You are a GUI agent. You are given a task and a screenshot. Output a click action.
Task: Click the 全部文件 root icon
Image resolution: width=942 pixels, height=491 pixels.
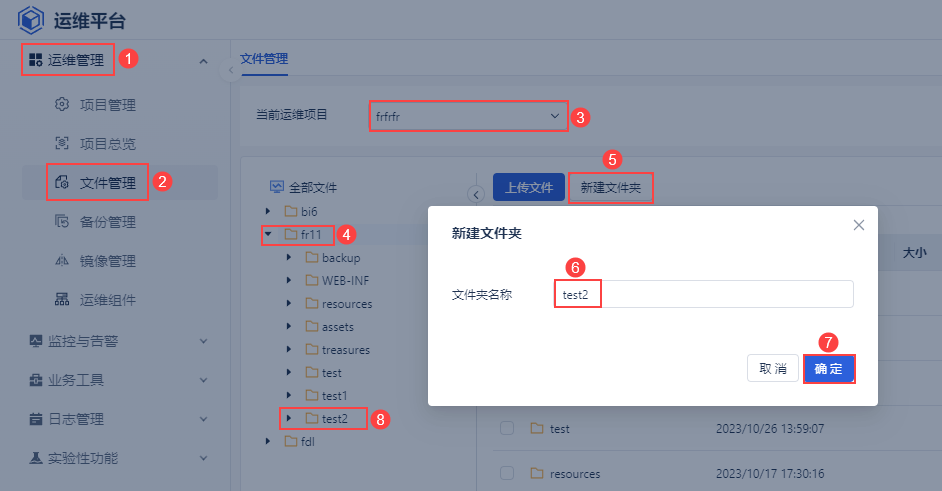(x=276, y=187)
